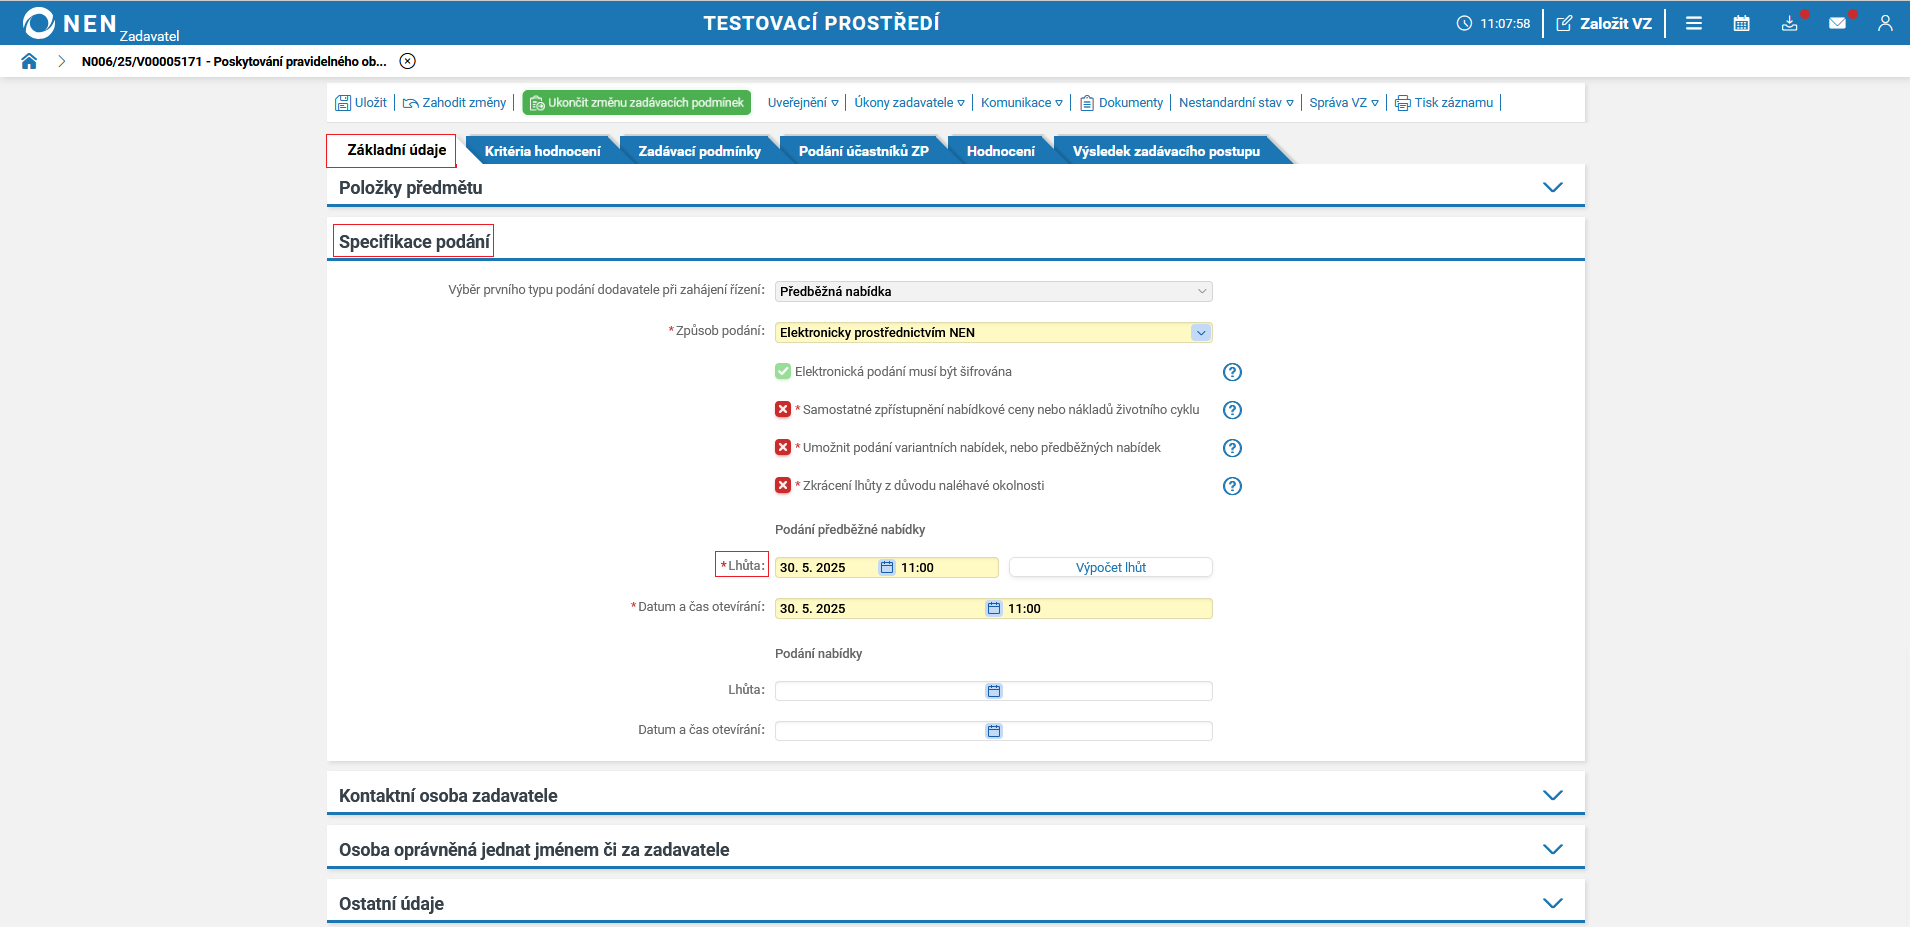Open the messages envelope icon
1910x927 pixels.
click(1837, 23)
